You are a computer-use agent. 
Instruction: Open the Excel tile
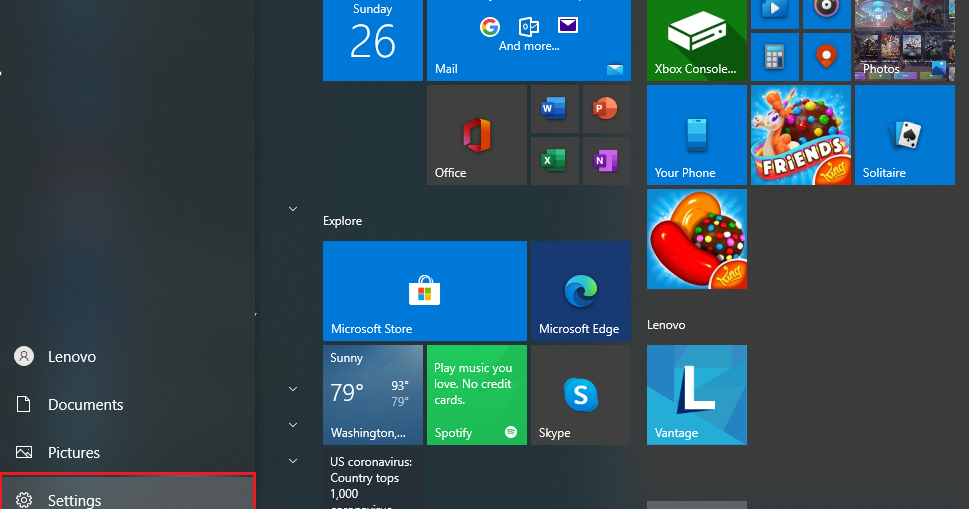coord(554,161)
